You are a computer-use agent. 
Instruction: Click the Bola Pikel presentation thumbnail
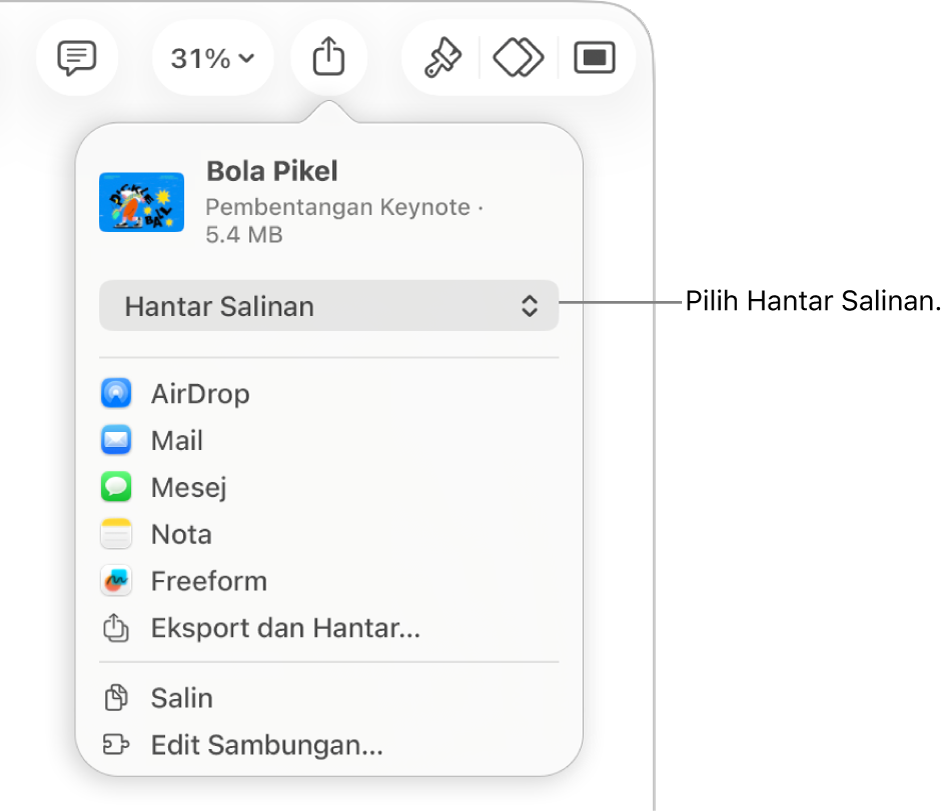(141, 202)
